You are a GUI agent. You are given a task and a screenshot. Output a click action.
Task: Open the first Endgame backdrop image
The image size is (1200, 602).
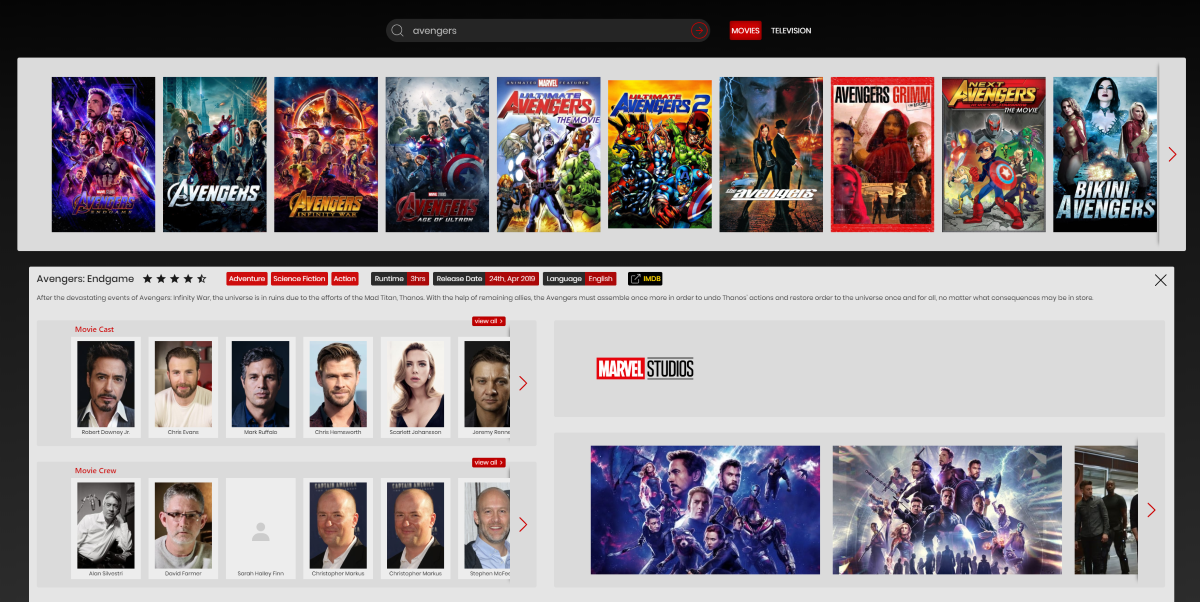tap(706, 510)
